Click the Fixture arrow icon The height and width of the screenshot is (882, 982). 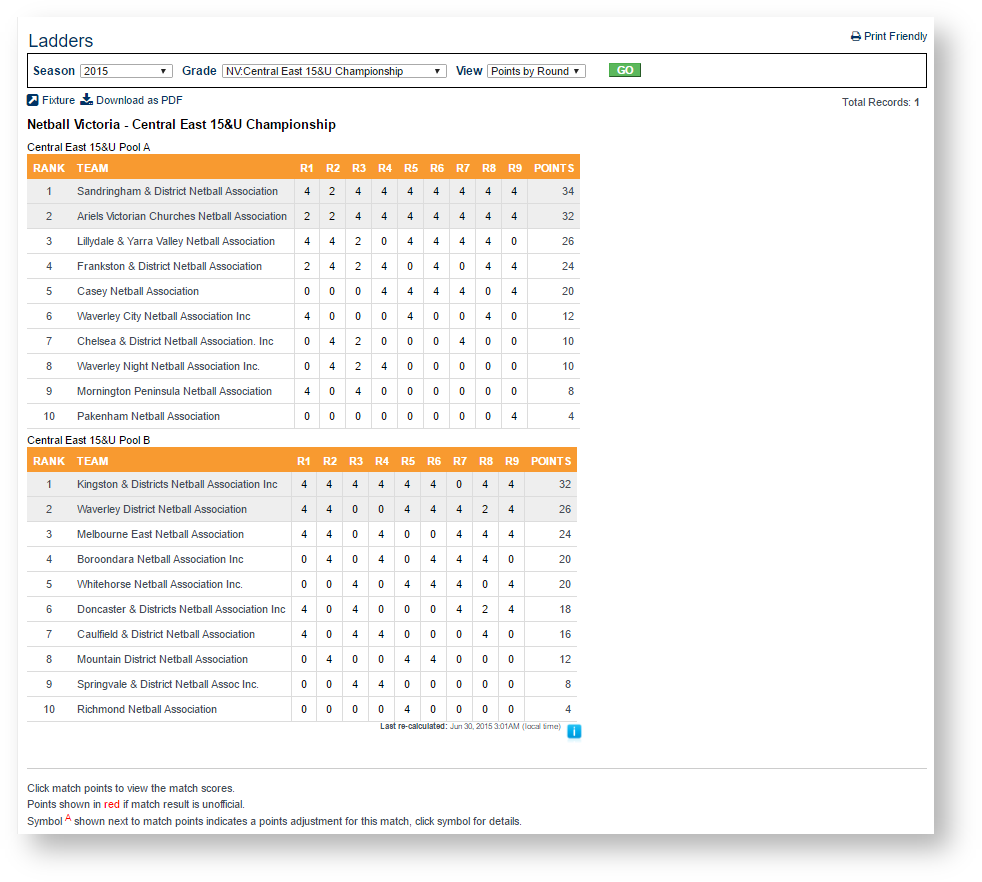[33, 100]
